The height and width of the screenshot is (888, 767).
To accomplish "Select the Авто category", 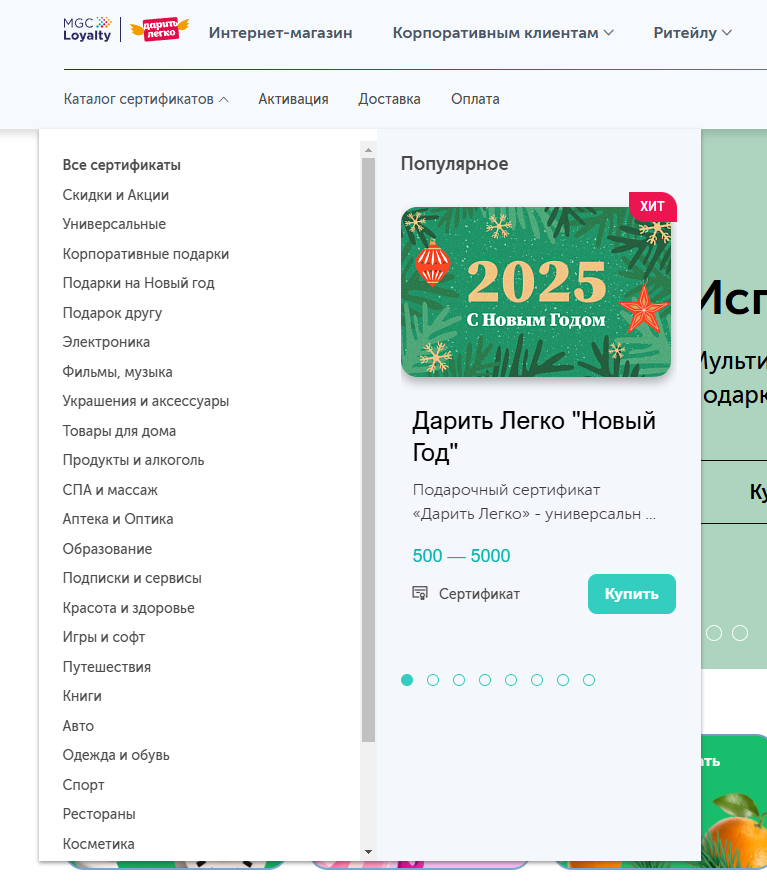I will [x=78, y=725].
